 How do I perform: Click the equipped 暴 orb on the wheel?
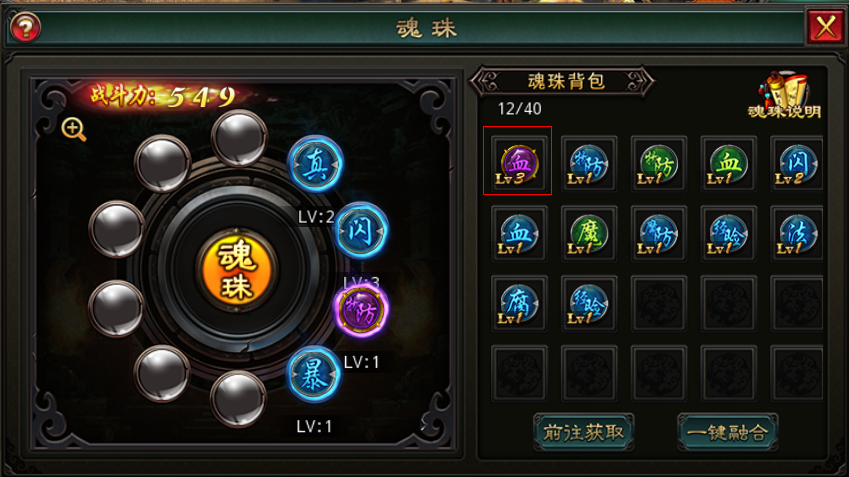coord(314,374)
